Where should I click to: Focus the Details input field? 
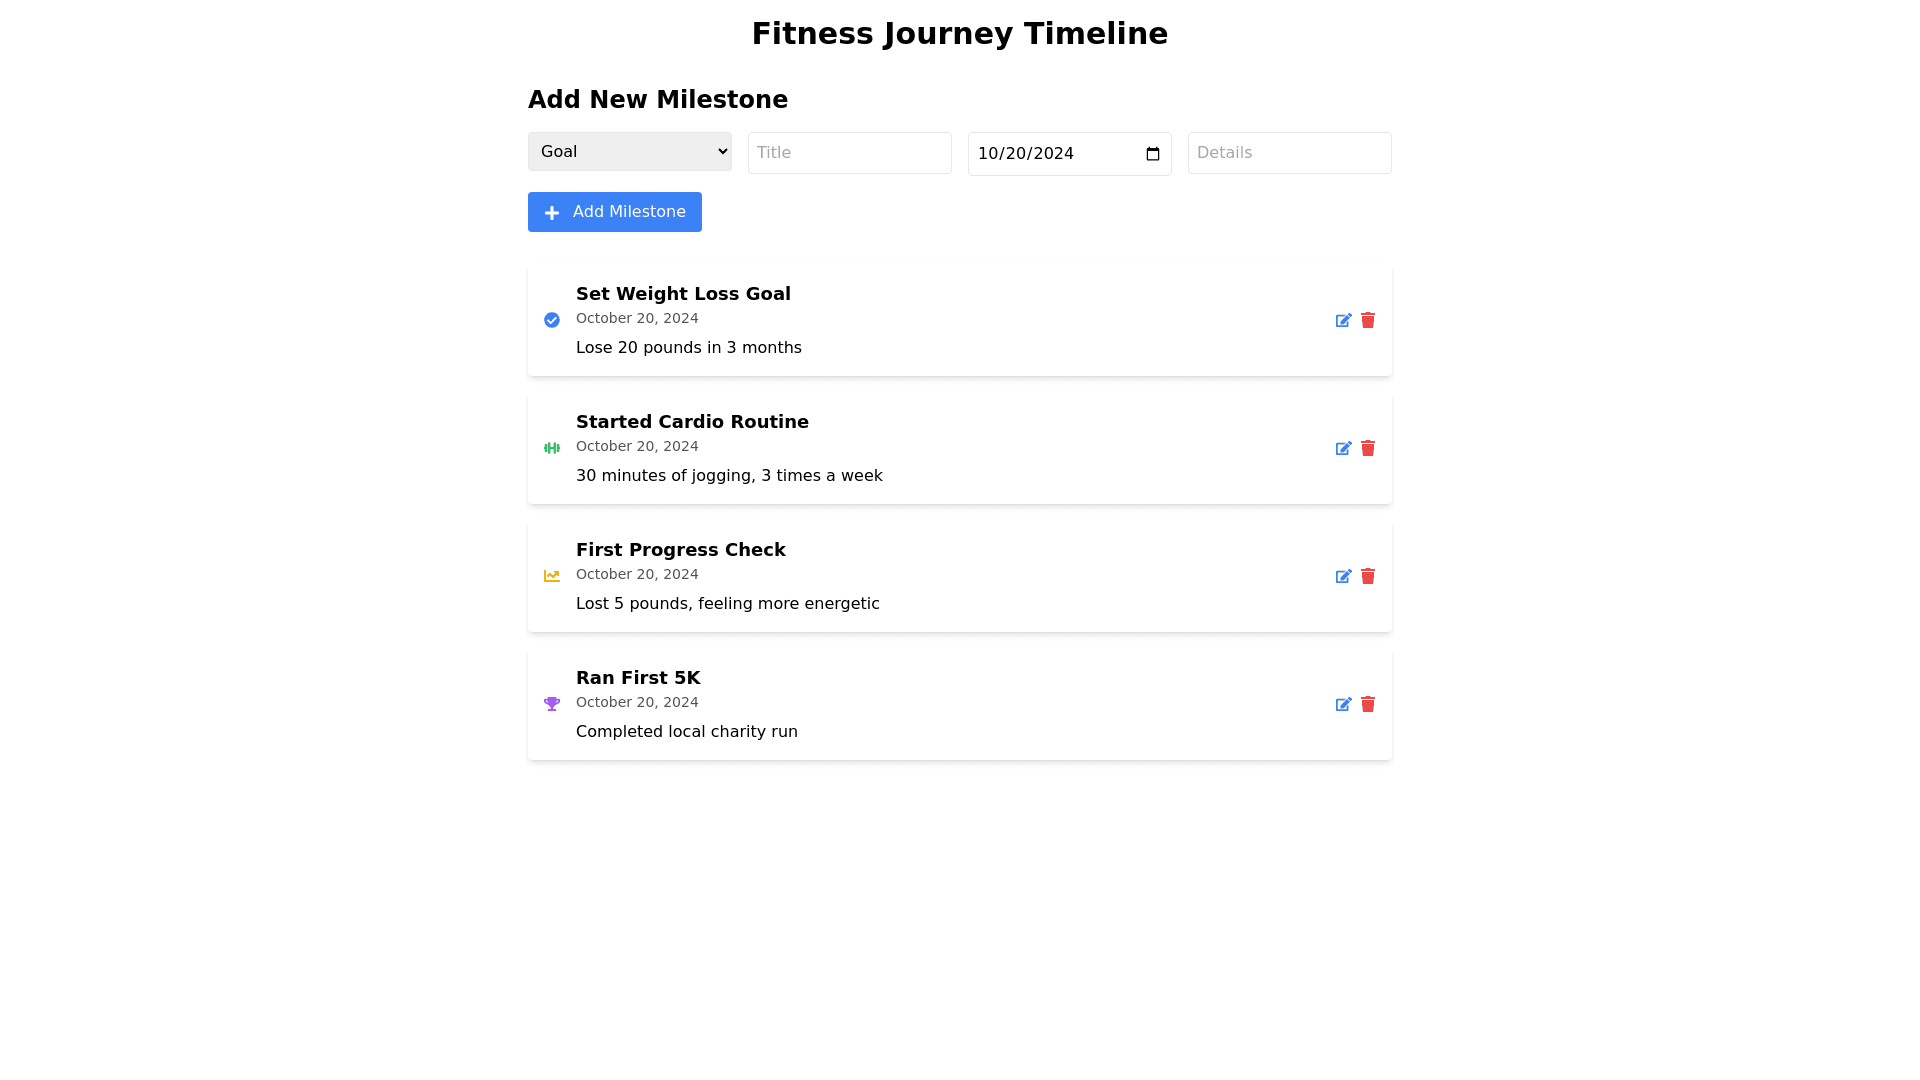coord(1290,153)
